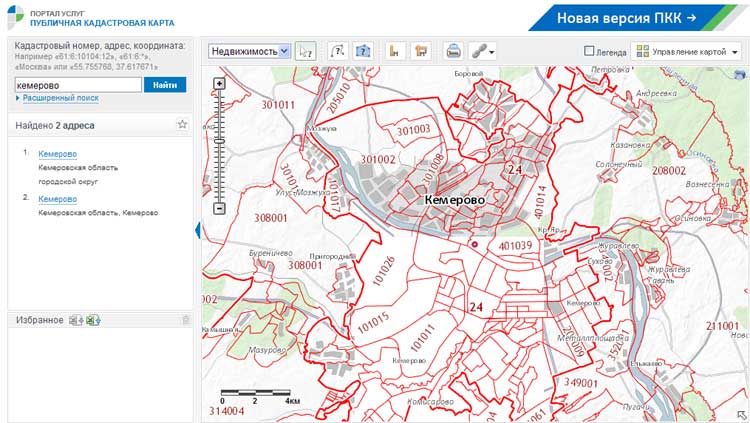Open the Недвижимость dropdown
The image size is (750, 423).
(249, 51)
